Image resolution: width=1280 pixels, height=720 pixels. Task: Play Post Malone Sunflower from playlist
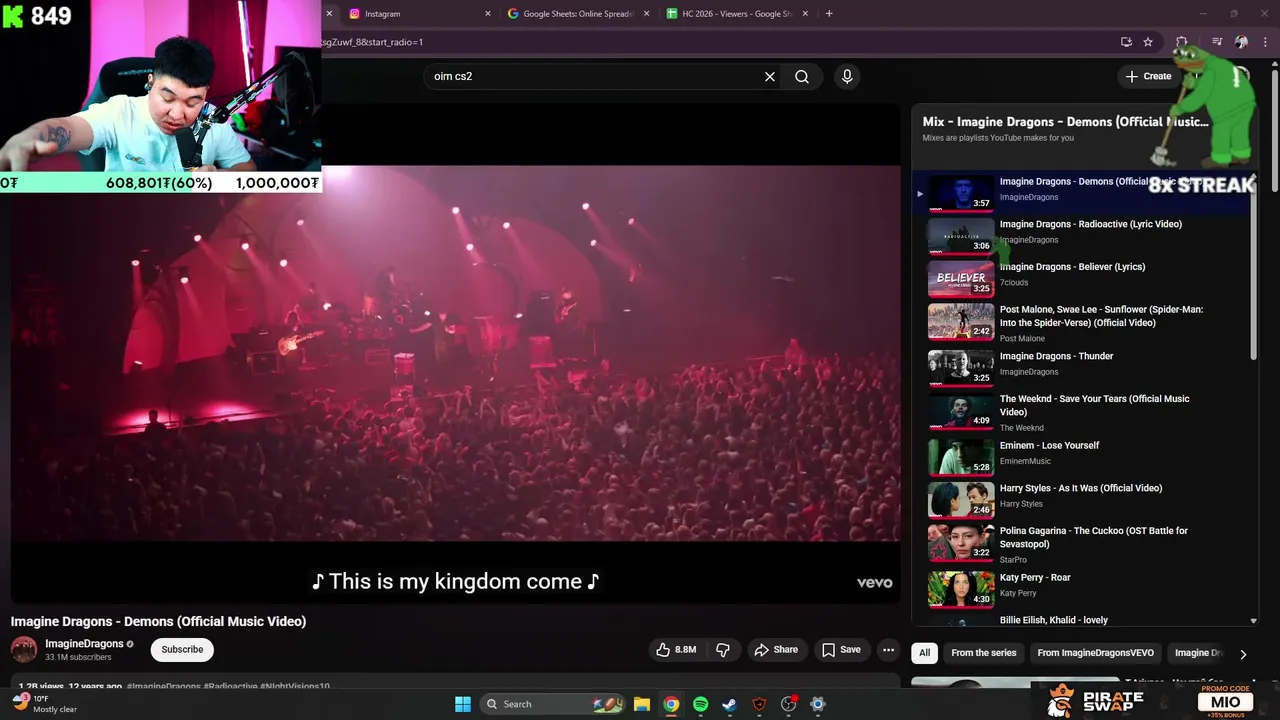[x=1101, y=316]
